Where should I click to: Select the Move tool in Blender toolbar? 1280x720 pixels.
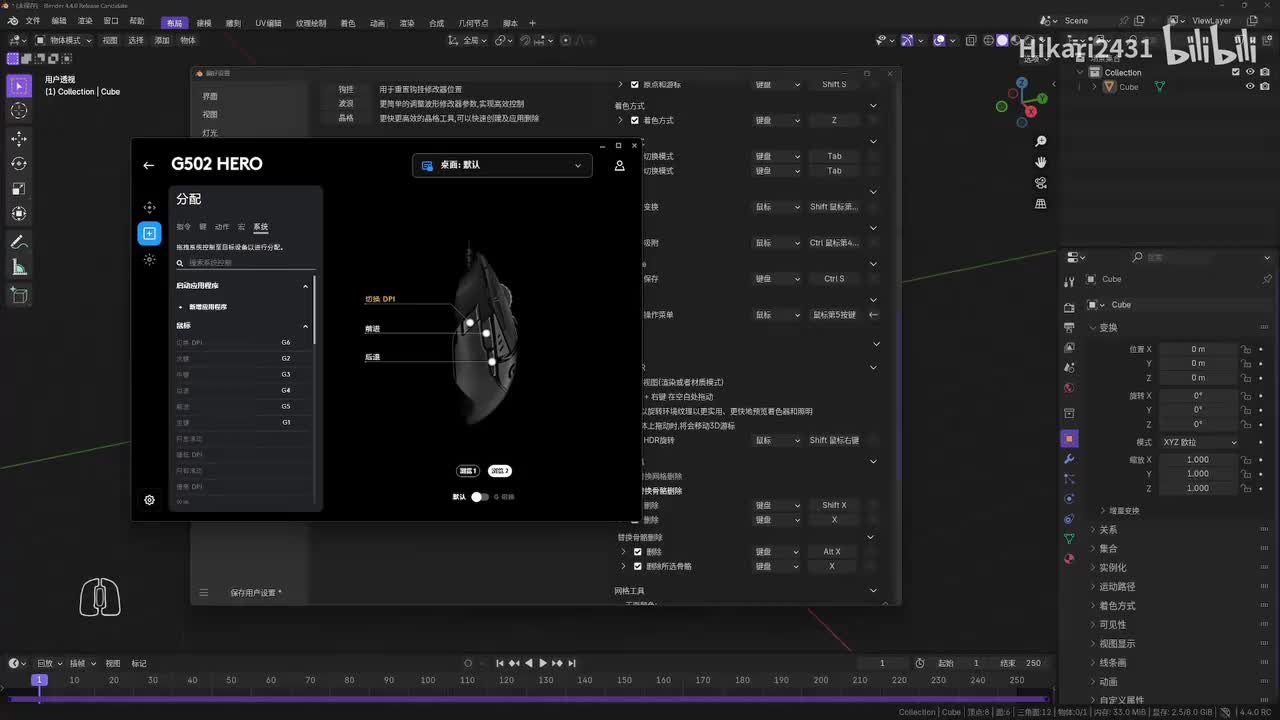tap(19, 138)
